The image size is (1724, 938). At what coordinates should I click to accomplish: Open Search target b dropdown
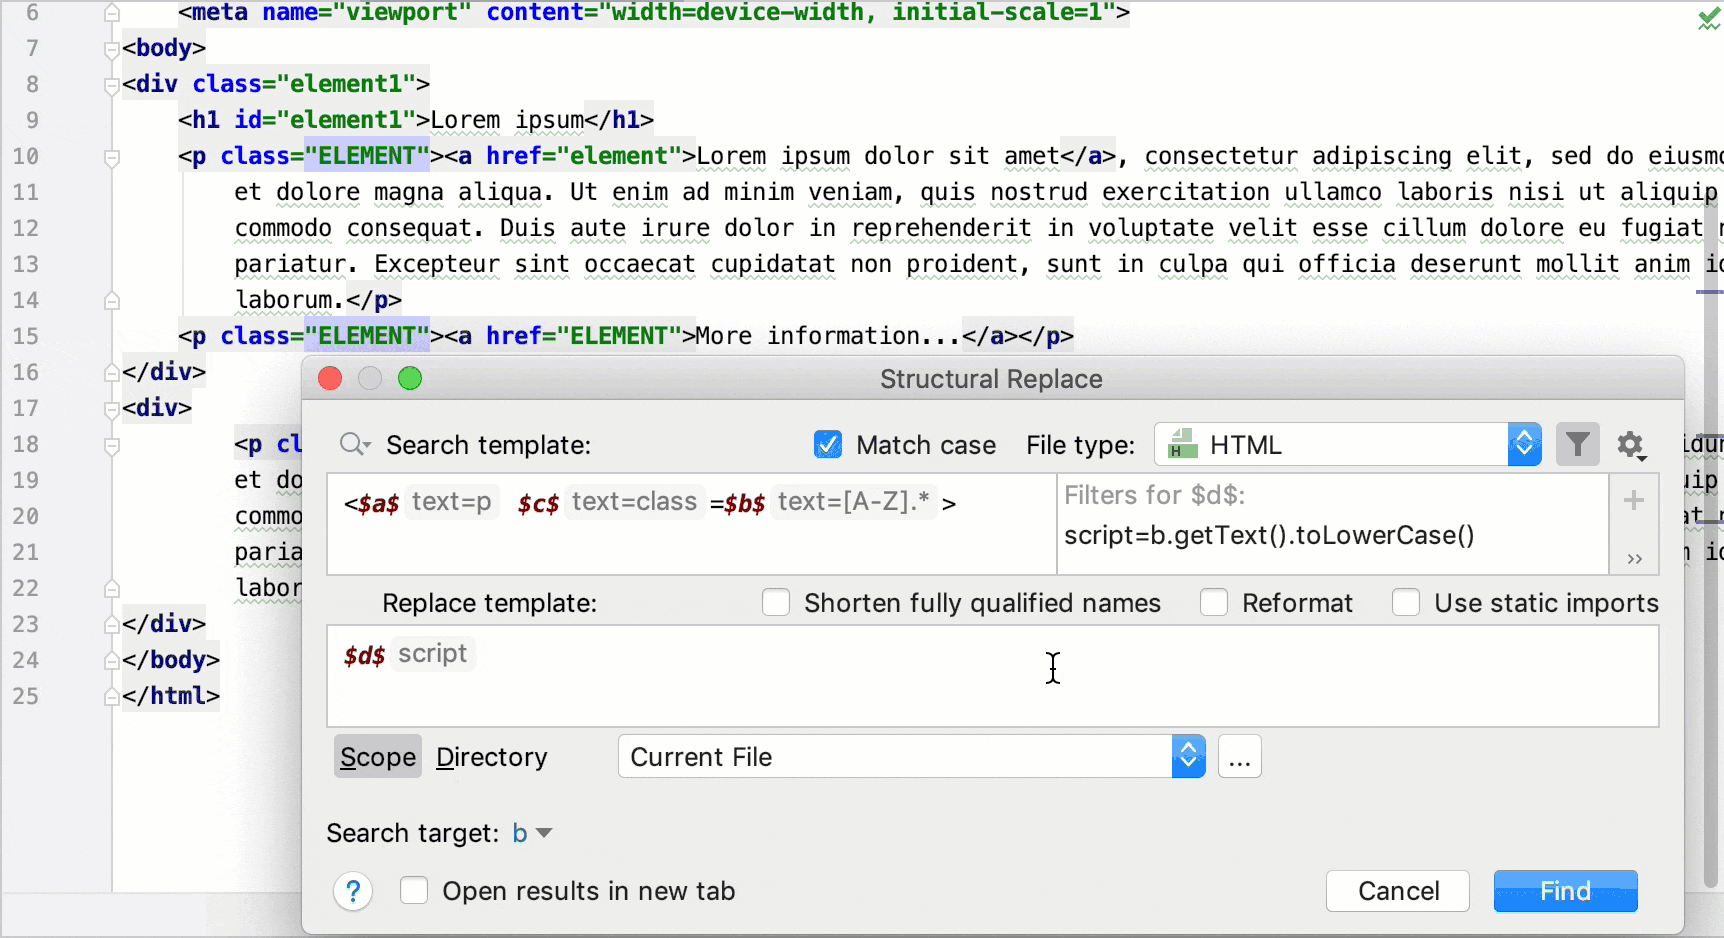pyautogui.click(x=533, y=833)
